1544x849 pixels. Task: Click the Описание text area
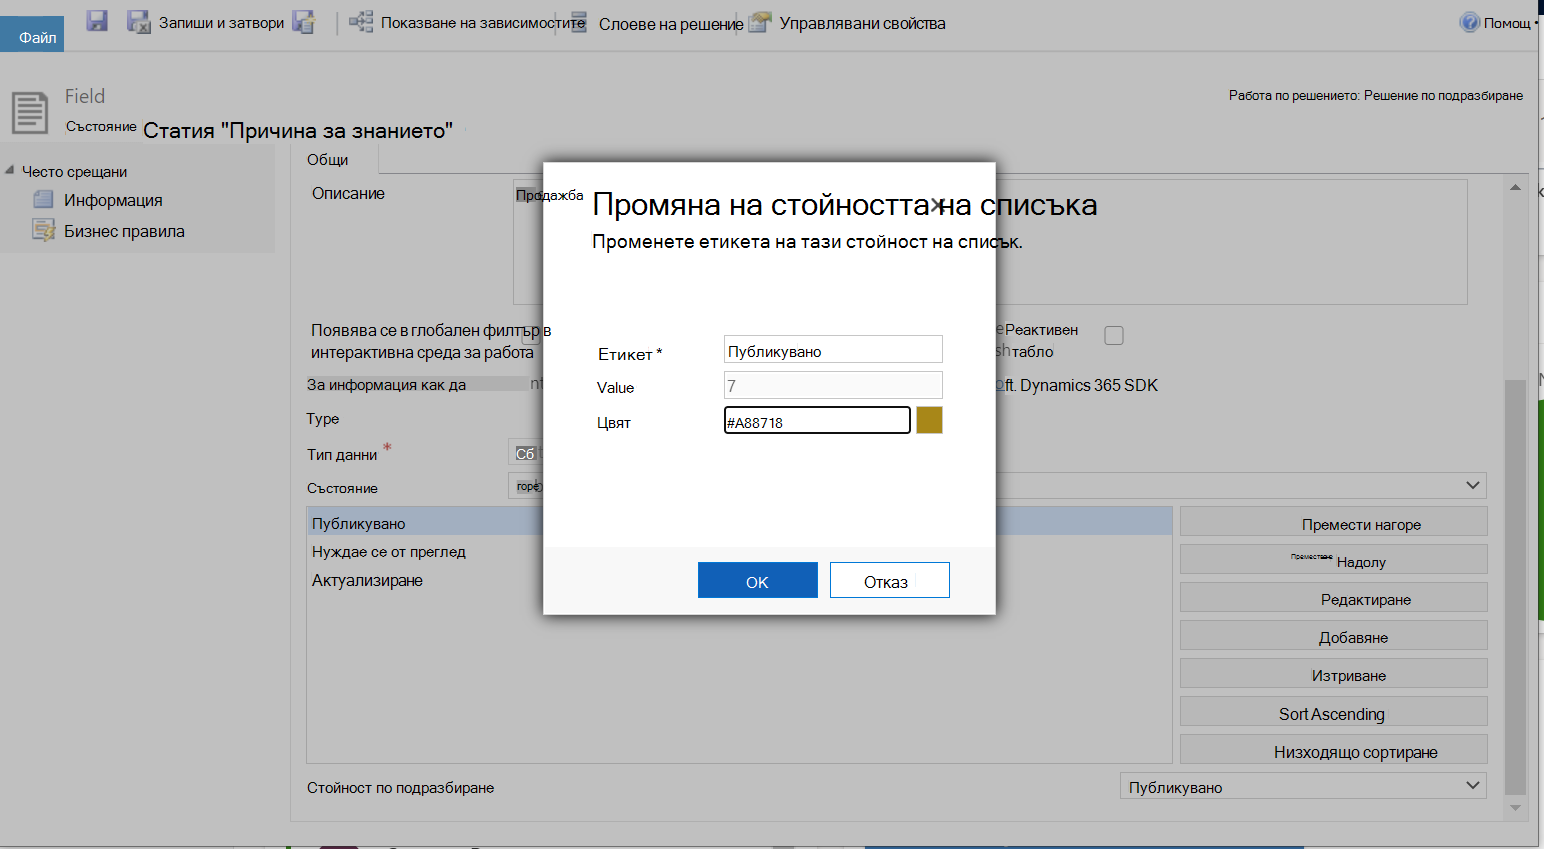[990, 242]
